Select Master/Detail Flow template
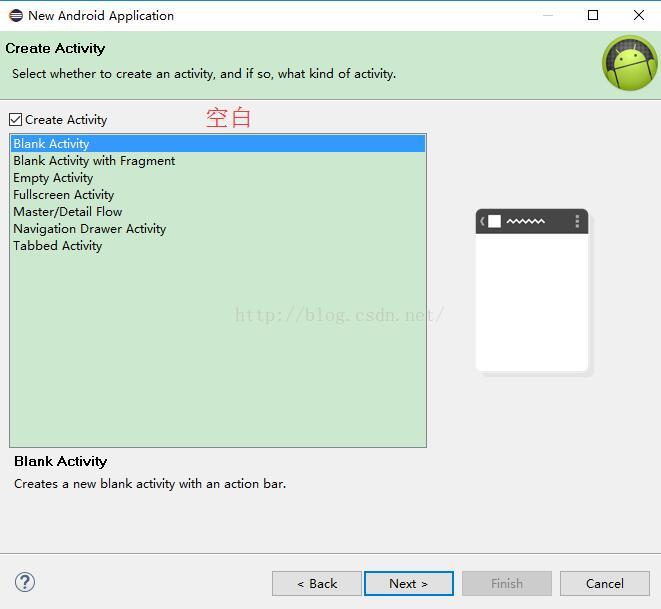Image resolution: width=661 pixels, height=609 pixels. coord(218,212)
